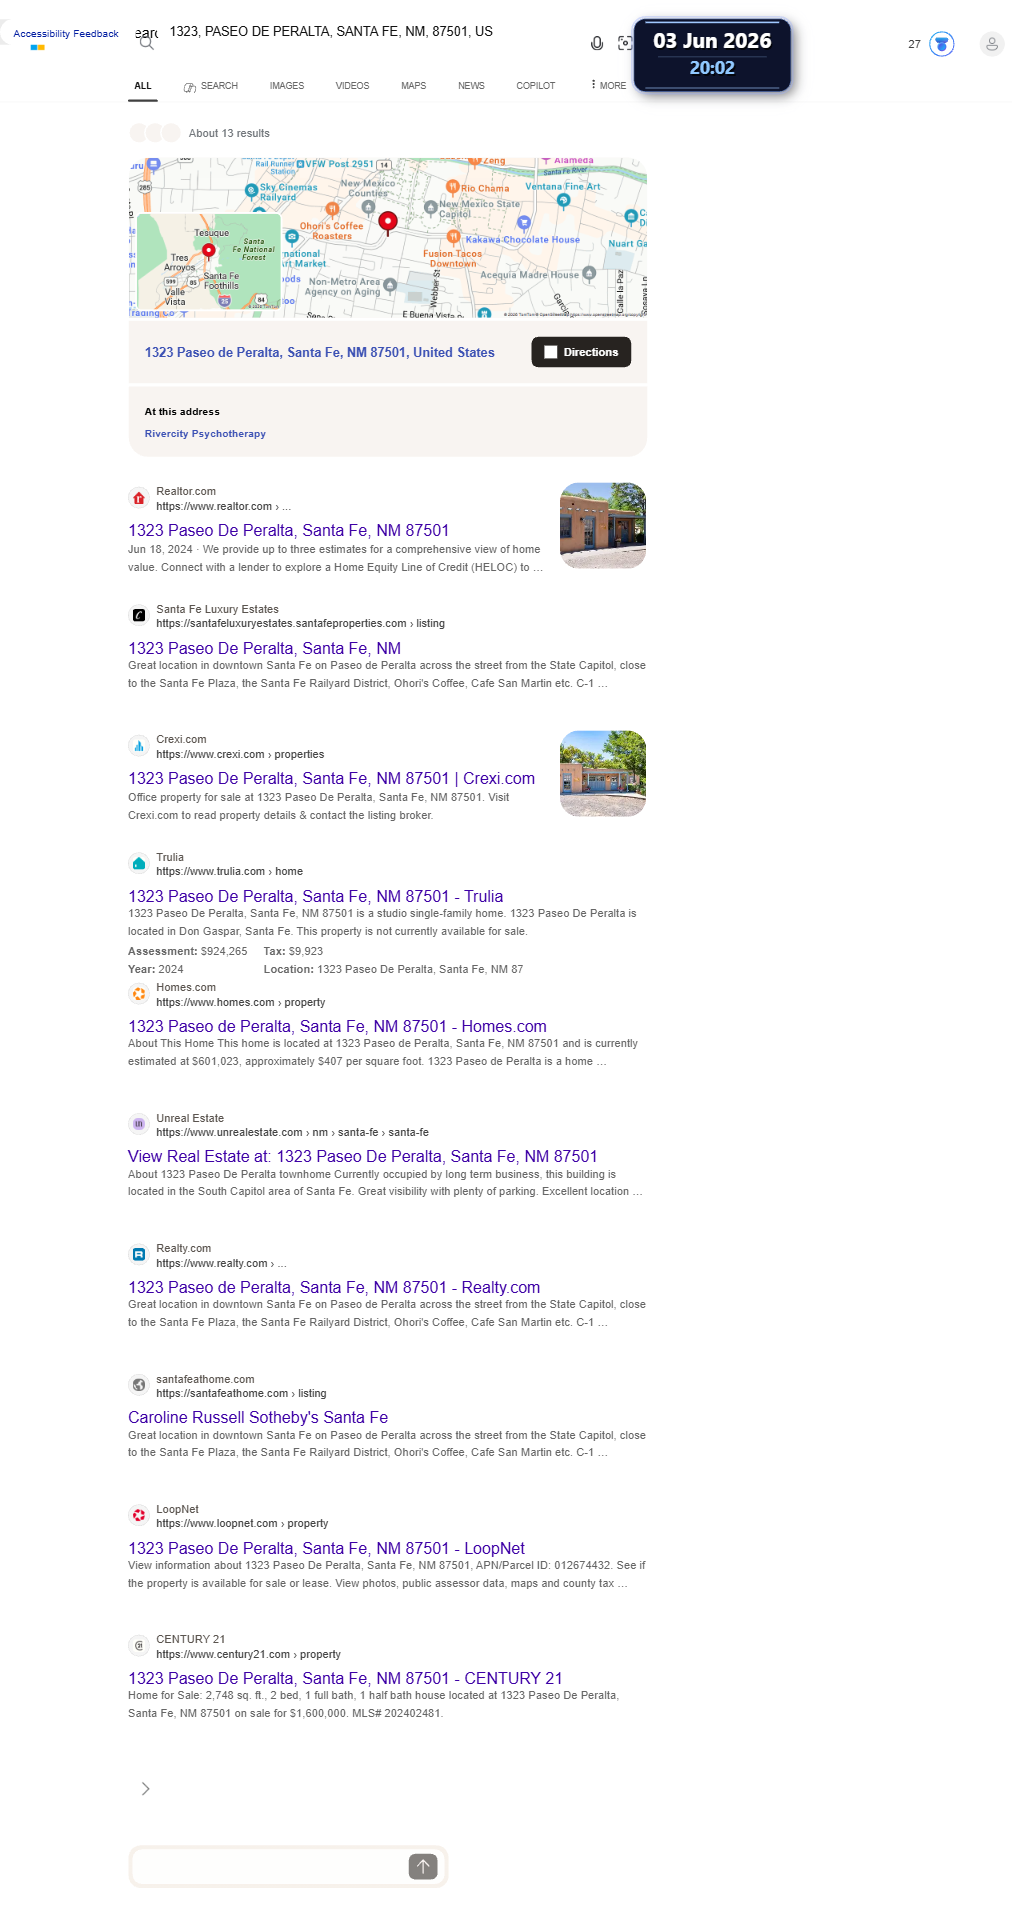The image size is (1012, 1921).
Task: Click the https://www.century21.com › property URL
Action: (248, 1654)
